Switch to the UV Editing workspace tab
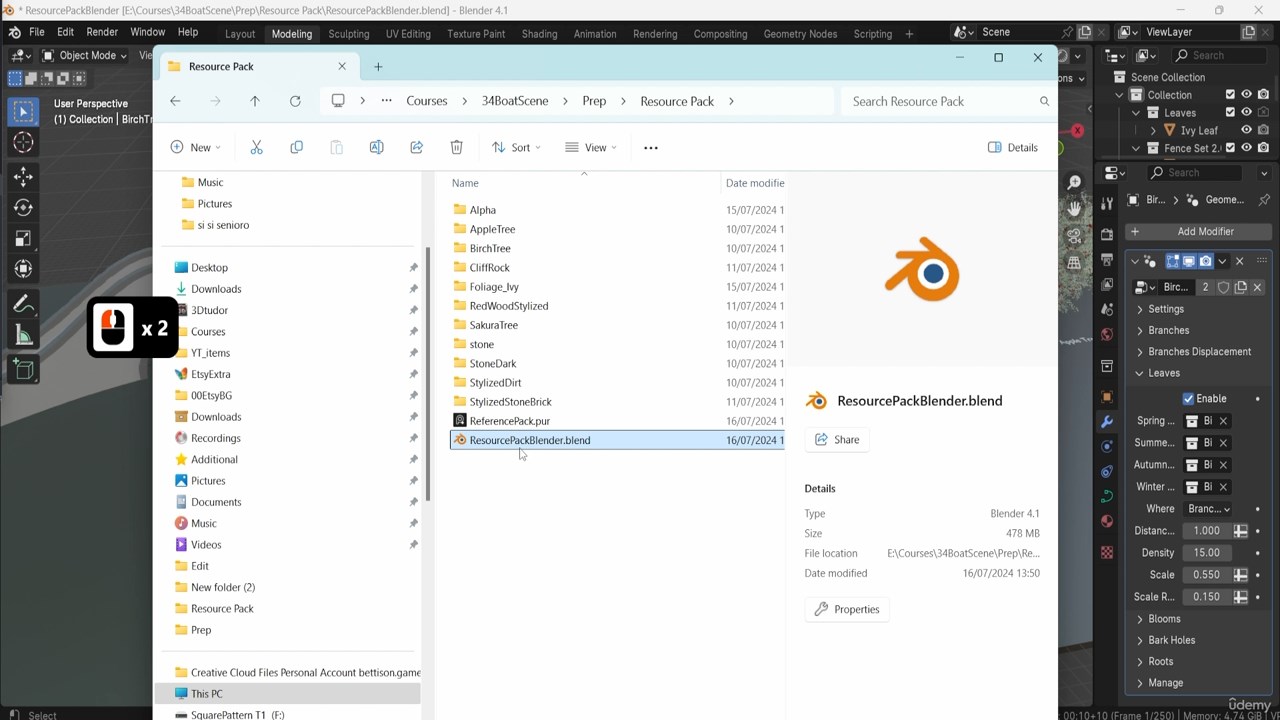The width and height of the screenshot is (1280, 720). 408,34
